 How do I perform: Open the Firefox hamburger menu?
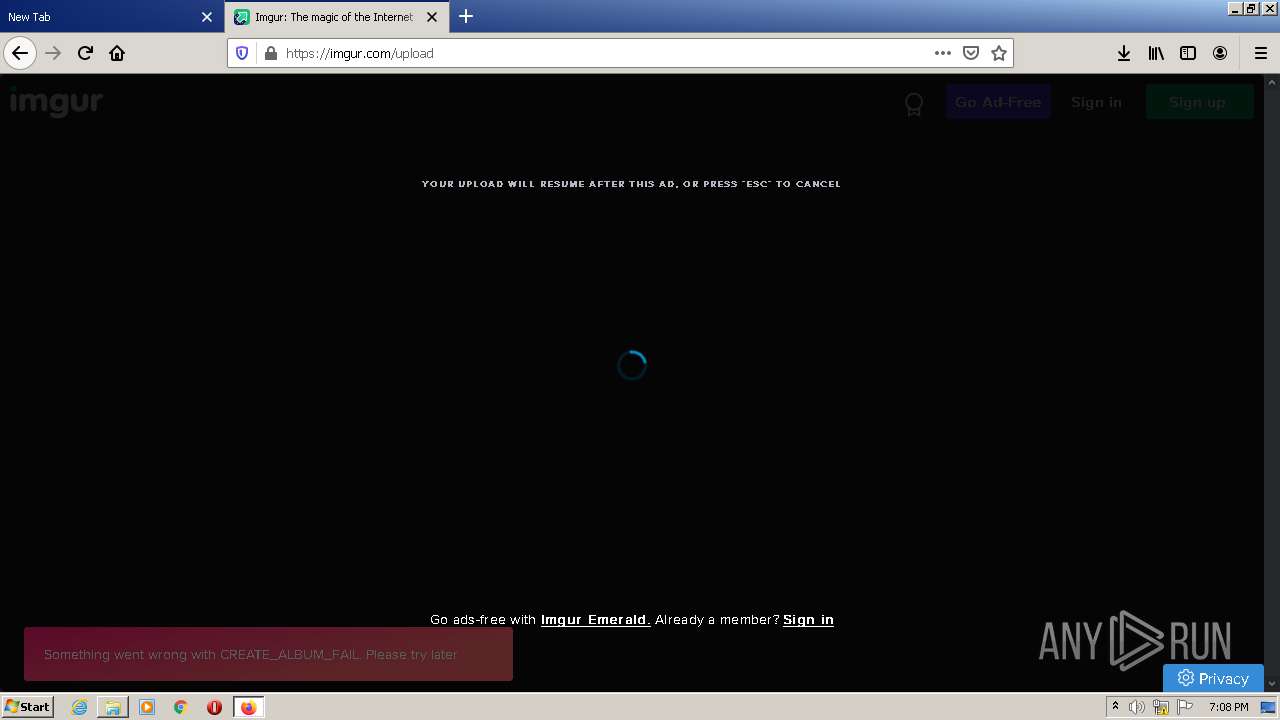point(1260,53)
